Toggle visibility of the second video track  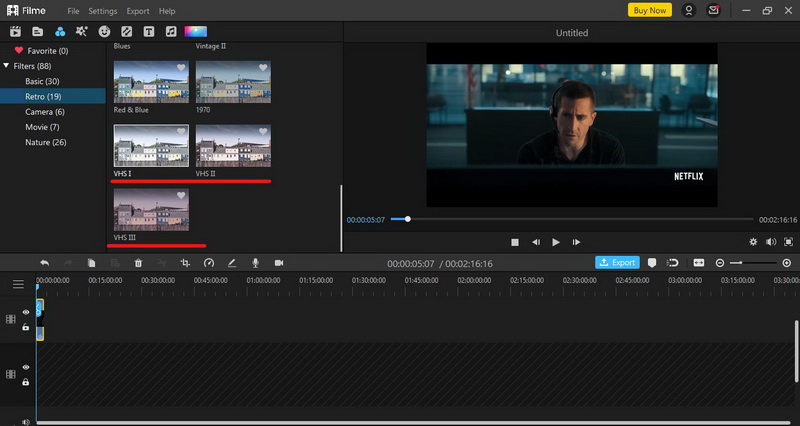point(26,367)
